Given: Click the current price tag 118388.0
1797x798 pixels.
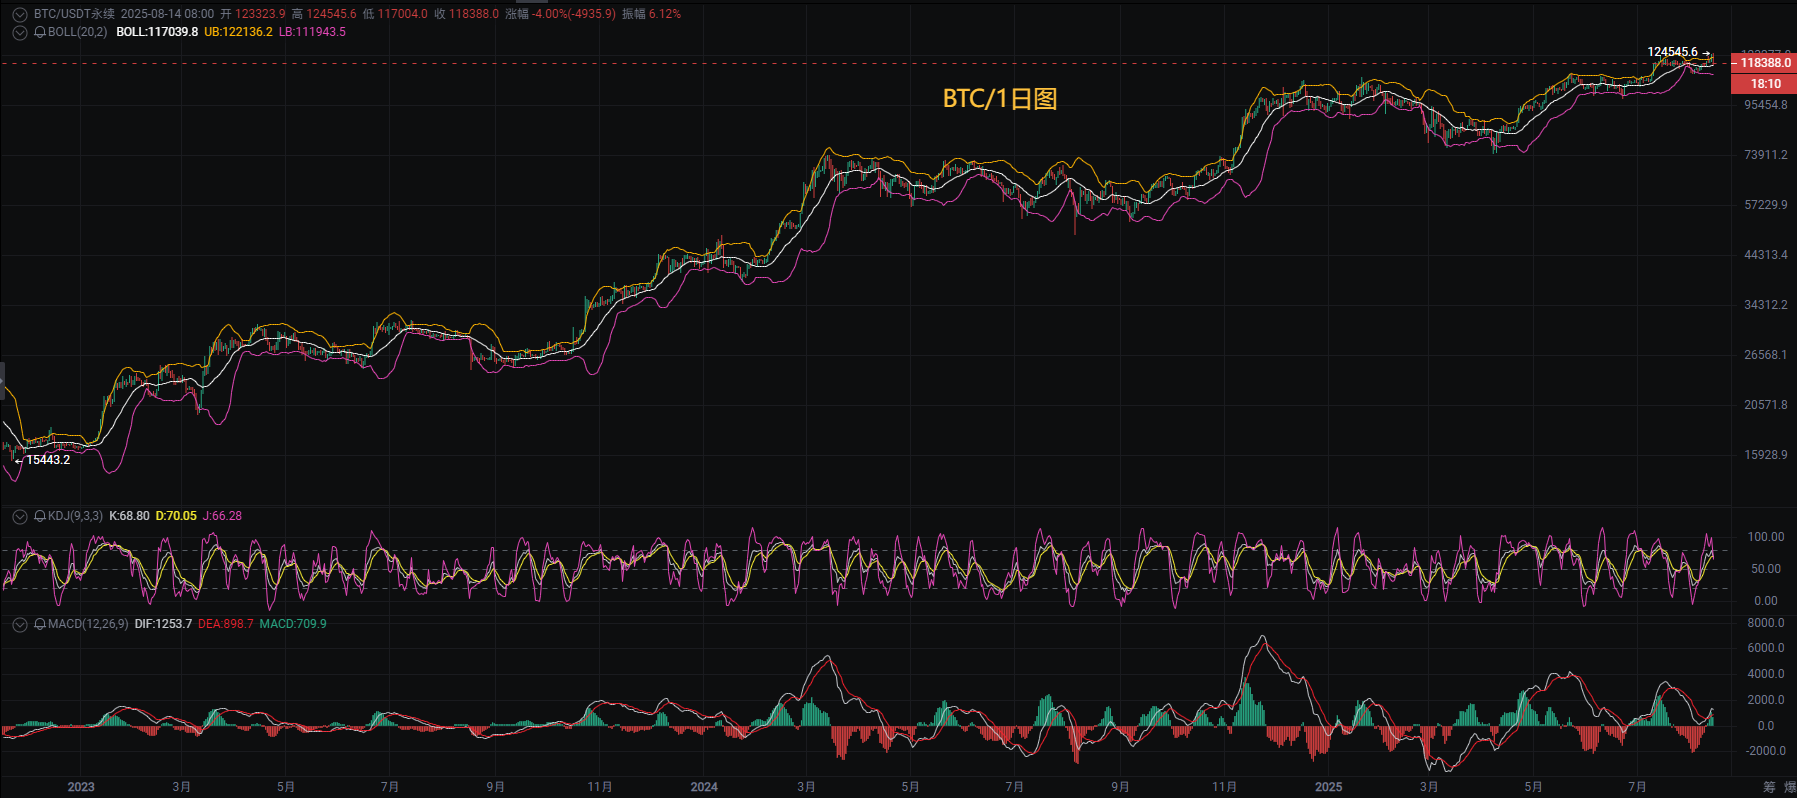Looking at the screenshot, I should [1765, 63].
